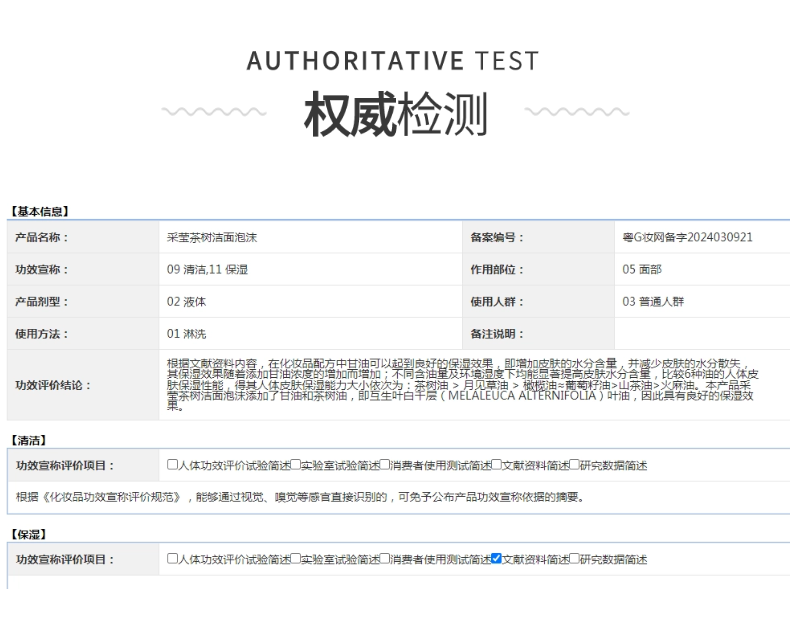Check 研究数据简述 in the 清洁 section
790x632 pixels.
[x=574, y=464]
